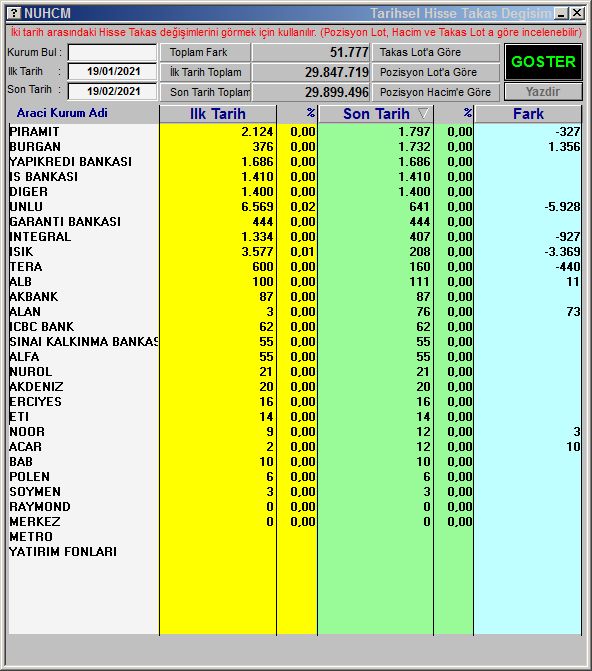Image resolution: width=592 pixels, height=671 pixels.
Task: Edit the Son Tarih date field
Action: tap(113, 91)
